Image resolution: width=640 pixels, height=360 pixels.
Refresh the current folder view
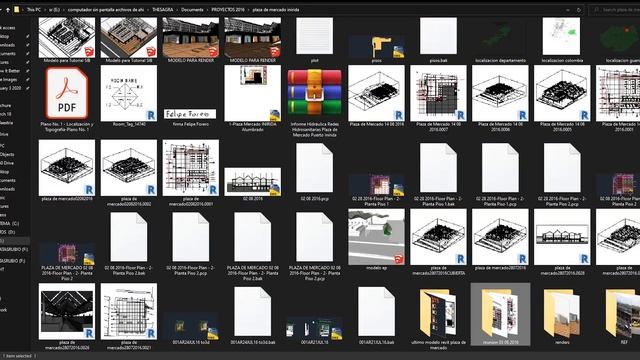pyautogui.click(x=578, y=9)
